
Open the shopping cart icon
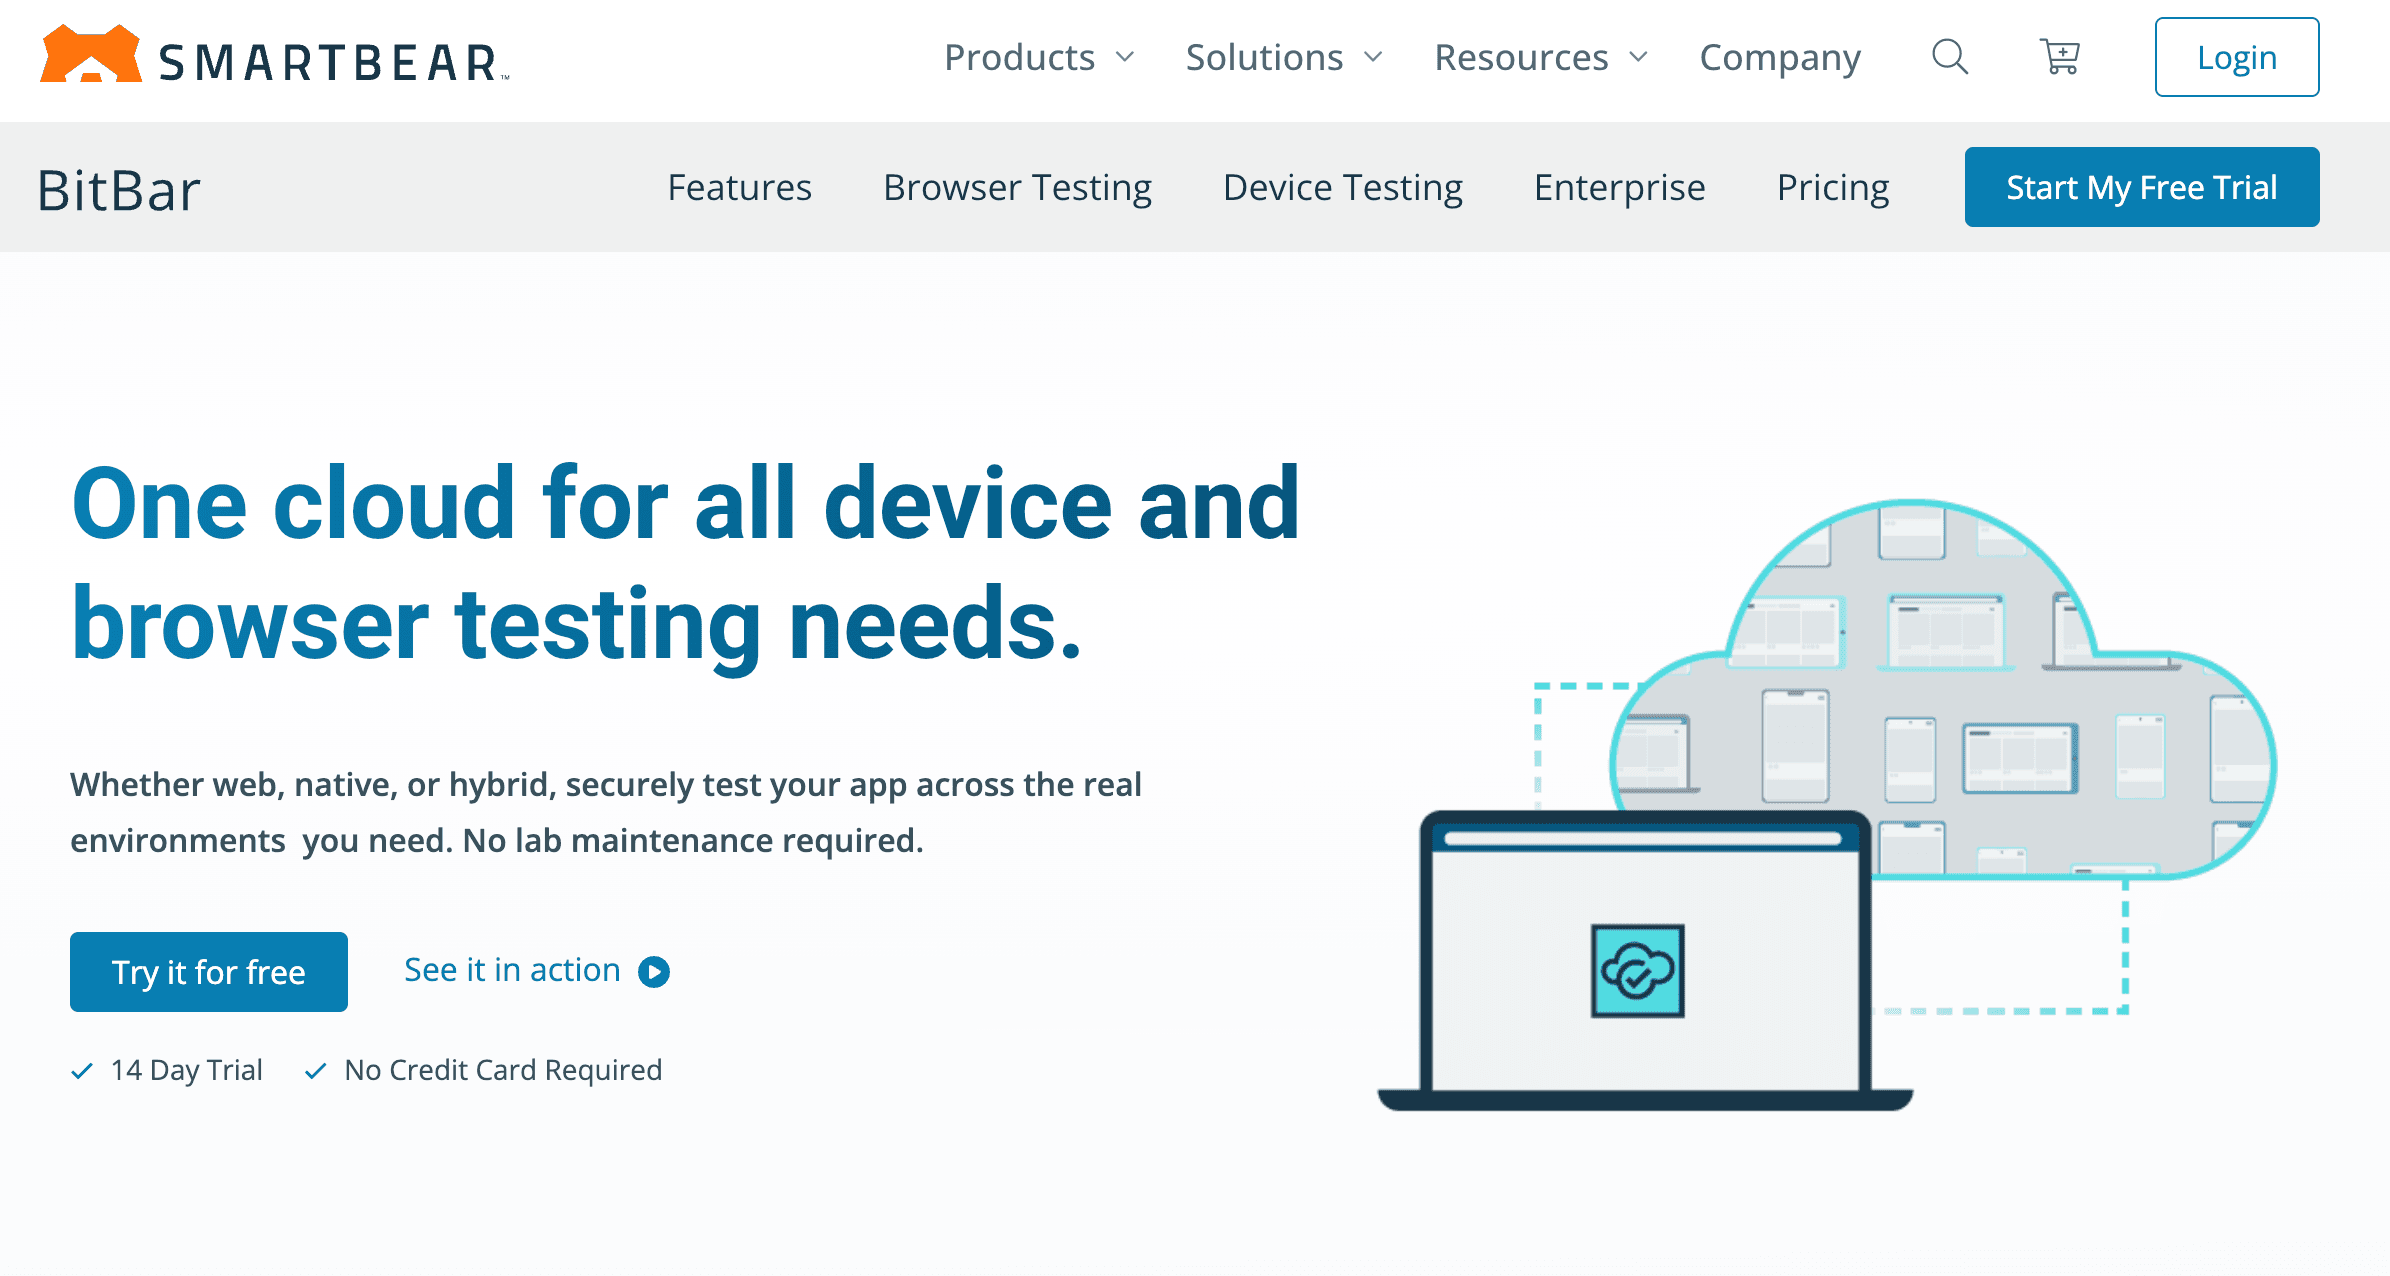pos(2060,57)
